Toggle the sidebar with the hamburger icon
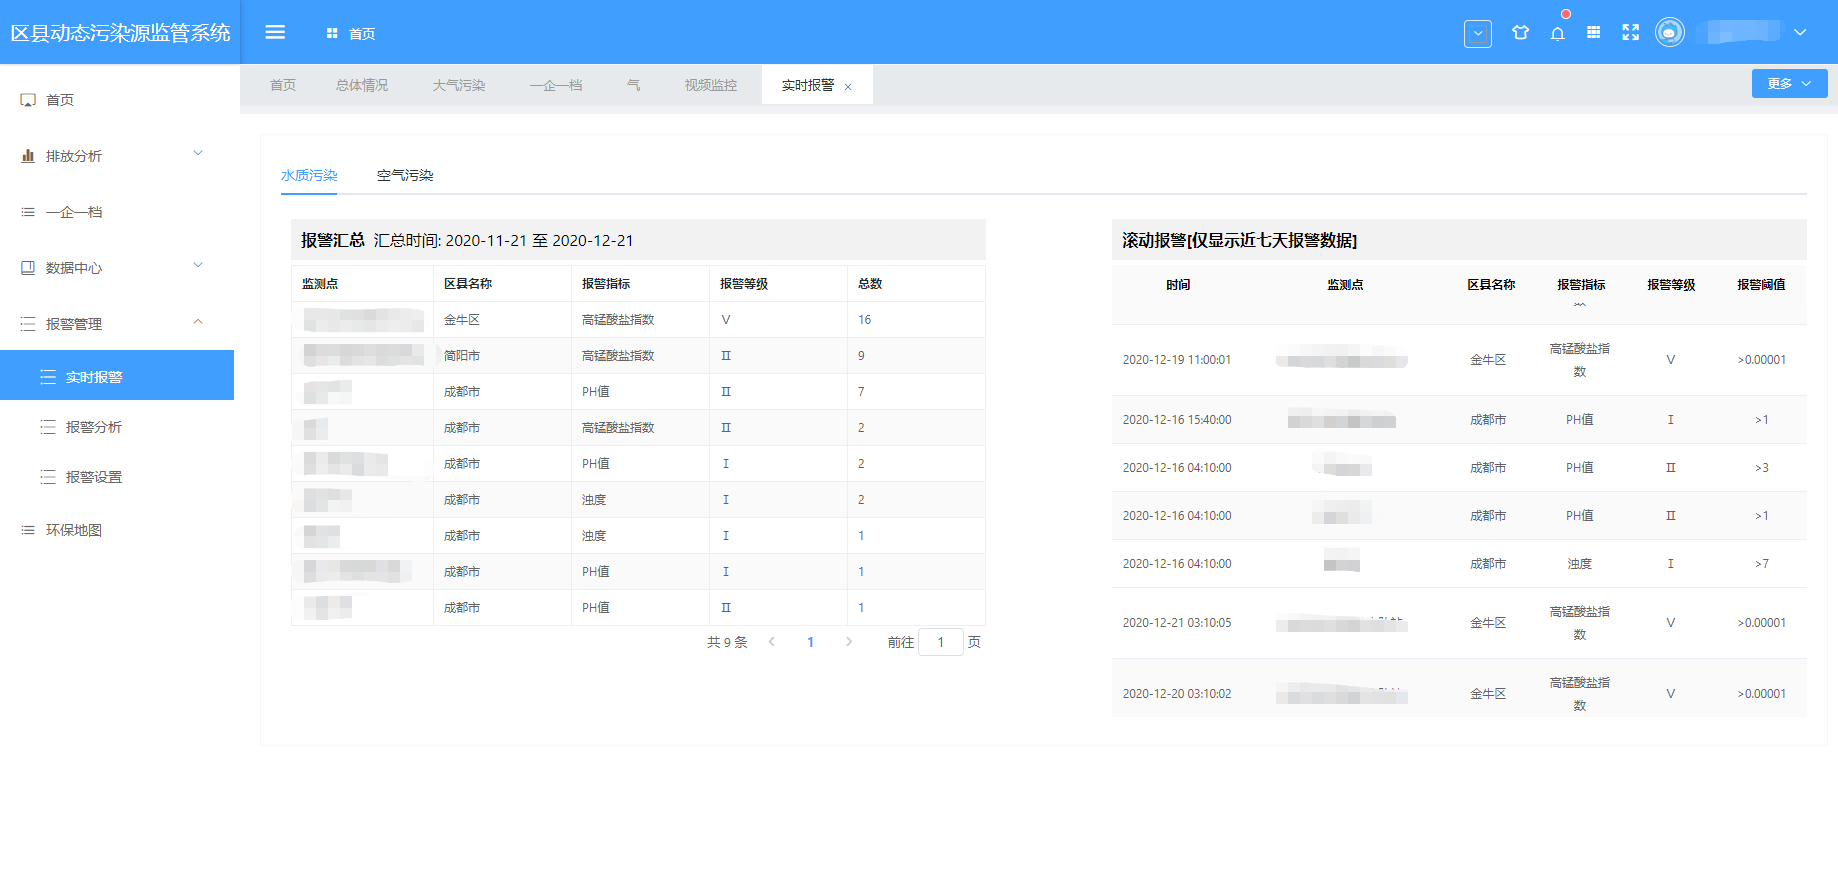Image resolution: width=1838 pixels, height=871 pixels. coord(275,32)
